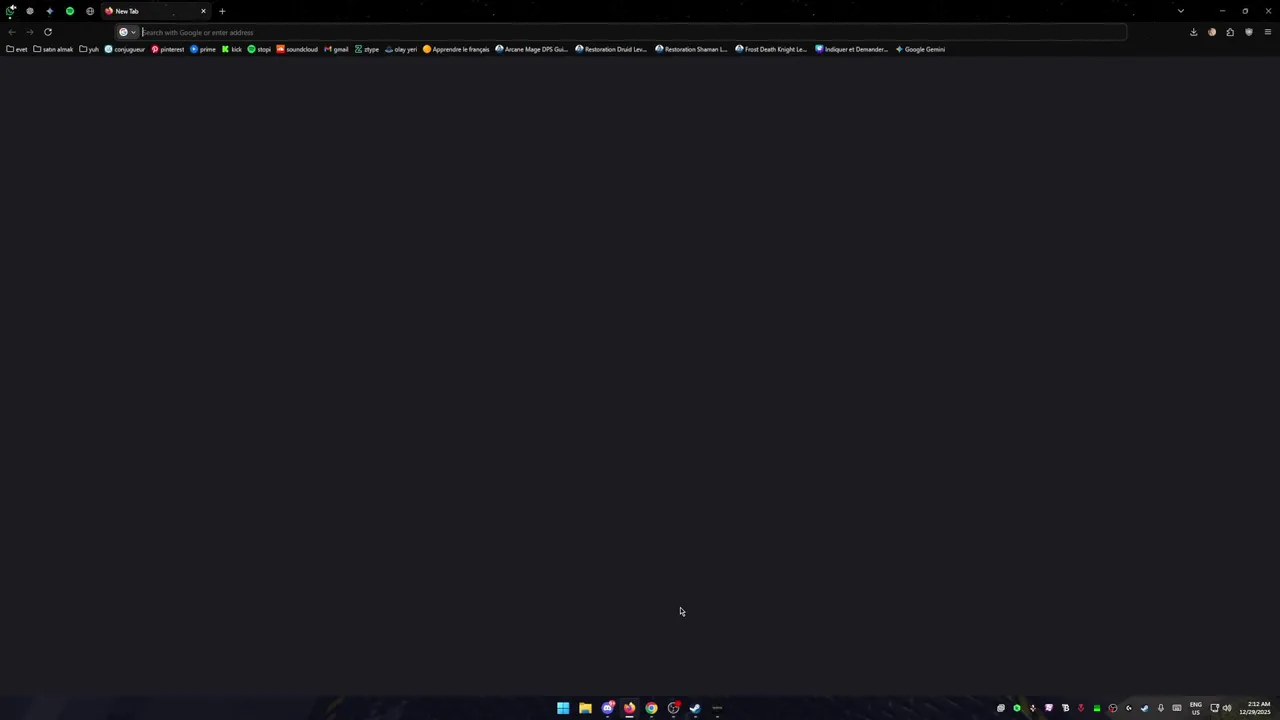The height and width of the screenshot is (720, 1280).
Task: Open the WhatsApp pinned tab
Action: (10, 11)
